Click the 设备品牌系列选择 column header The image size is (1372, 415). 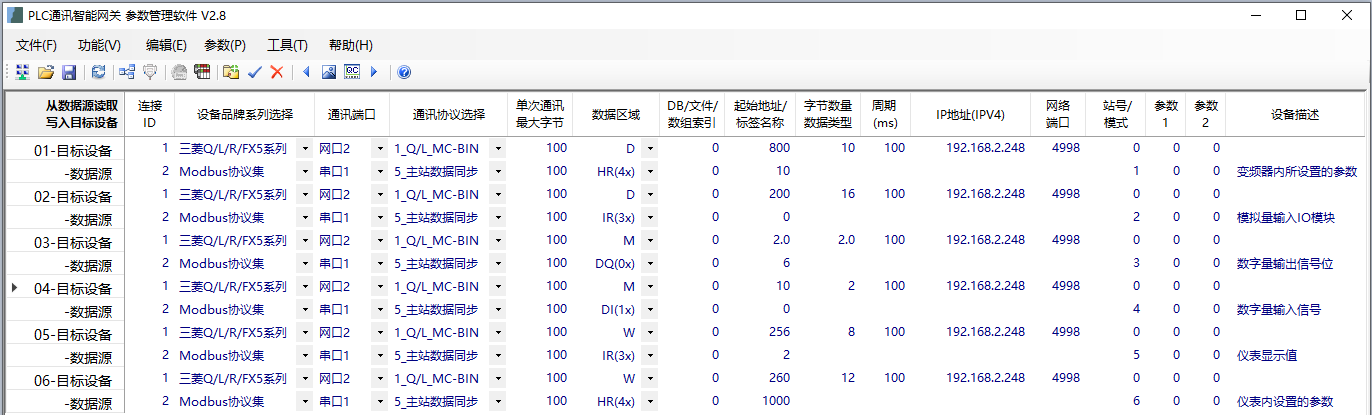(245, 114)
